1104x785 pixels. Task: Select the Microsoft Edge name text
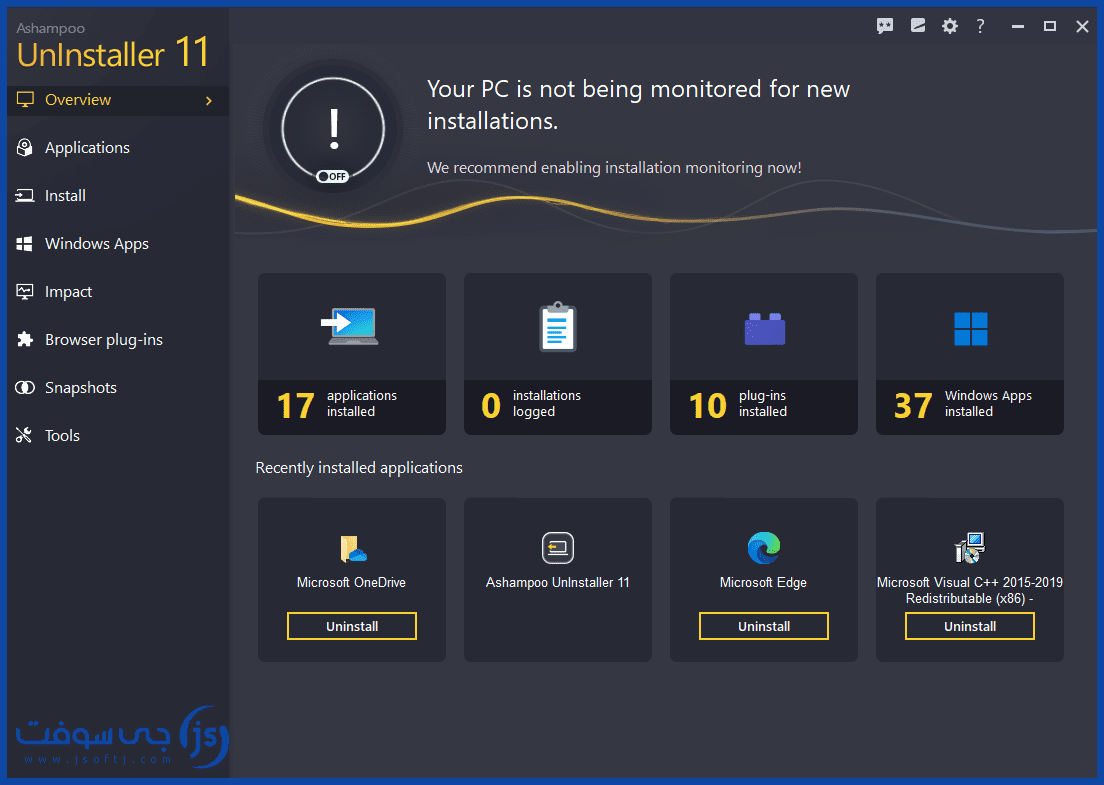pos(763,582)
